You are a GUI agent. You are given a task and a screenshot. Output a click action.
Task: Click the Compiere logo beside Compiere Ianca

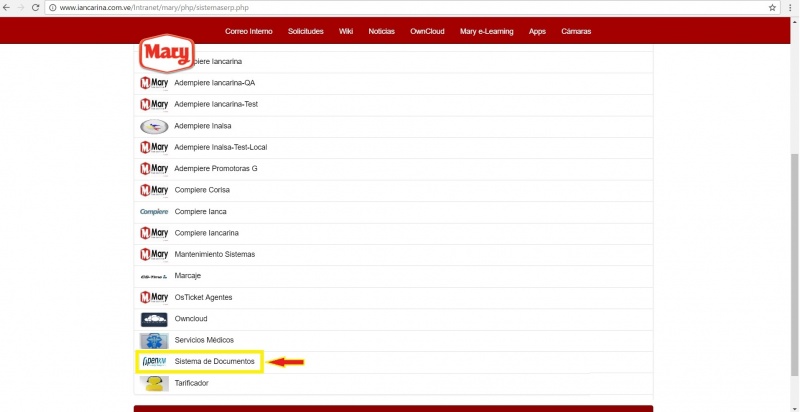point(154,212)
